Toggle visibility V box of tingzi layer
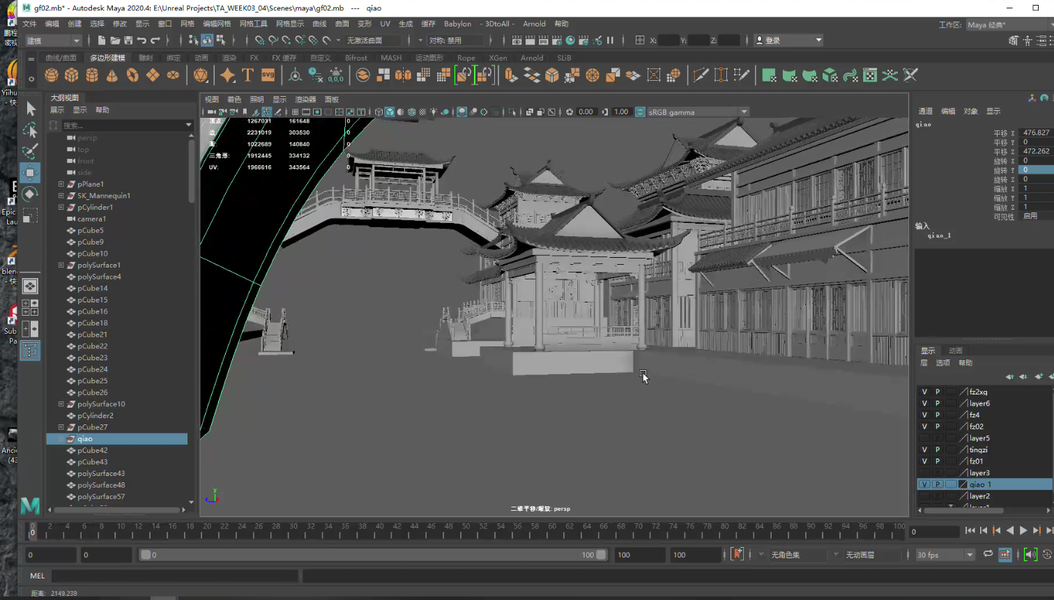This screenshot has height=600, width=1054. 924,449
